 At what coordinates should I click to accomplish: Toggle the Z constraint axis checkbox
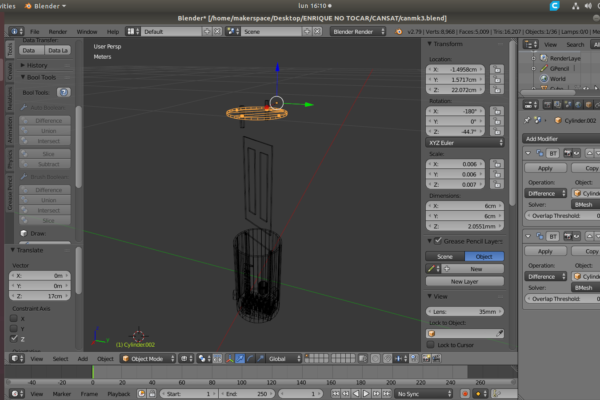[x=14, y=339]
